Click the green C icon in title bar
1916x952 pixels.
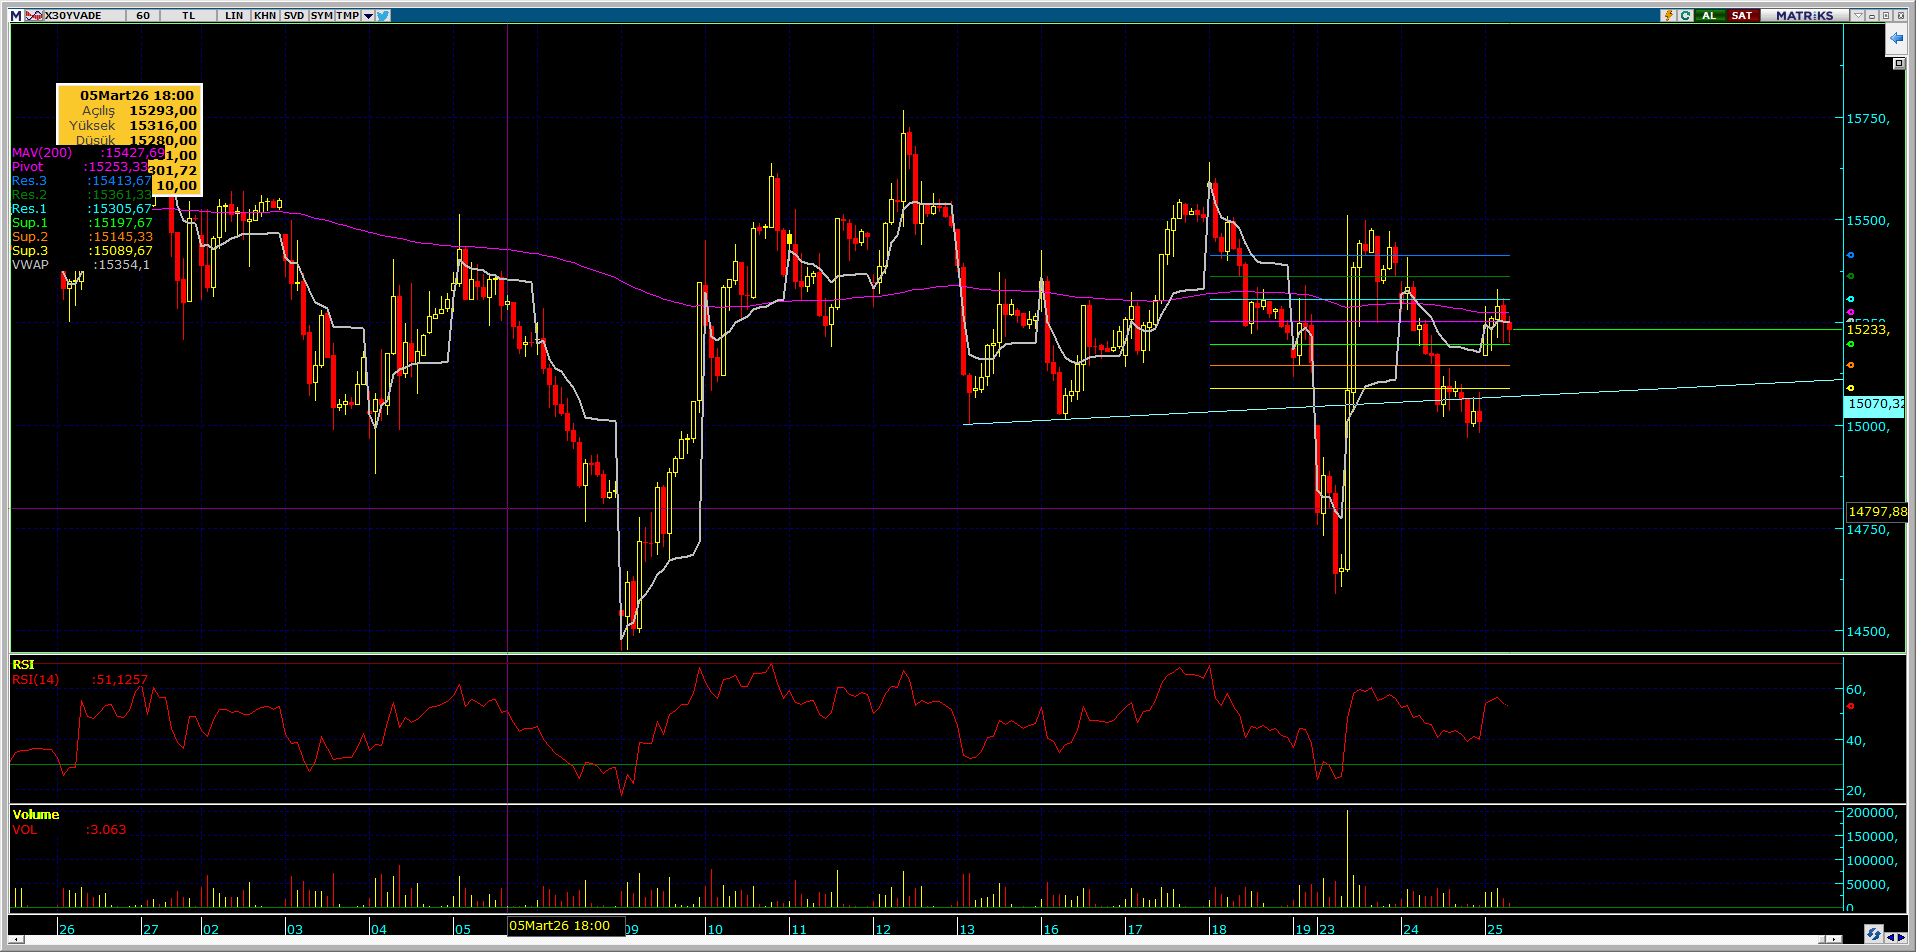(1686, 15)
